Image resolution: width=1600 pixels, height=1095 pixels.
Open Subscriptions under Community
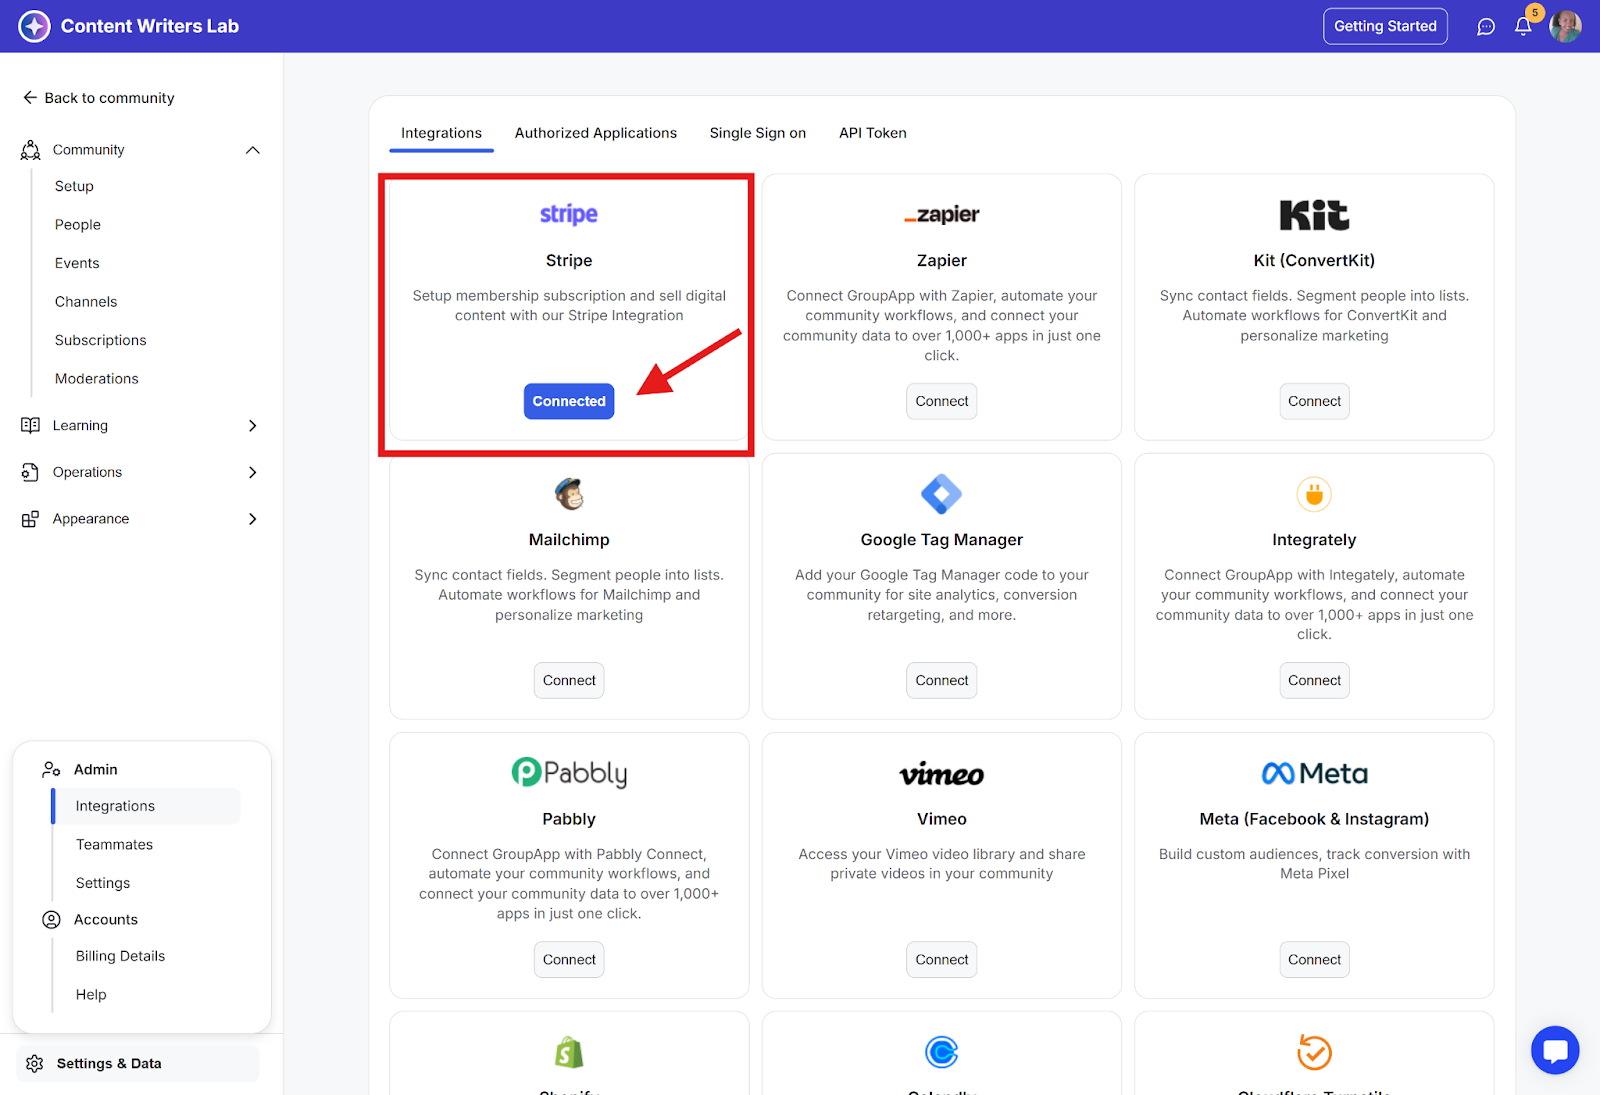point(101,340)
